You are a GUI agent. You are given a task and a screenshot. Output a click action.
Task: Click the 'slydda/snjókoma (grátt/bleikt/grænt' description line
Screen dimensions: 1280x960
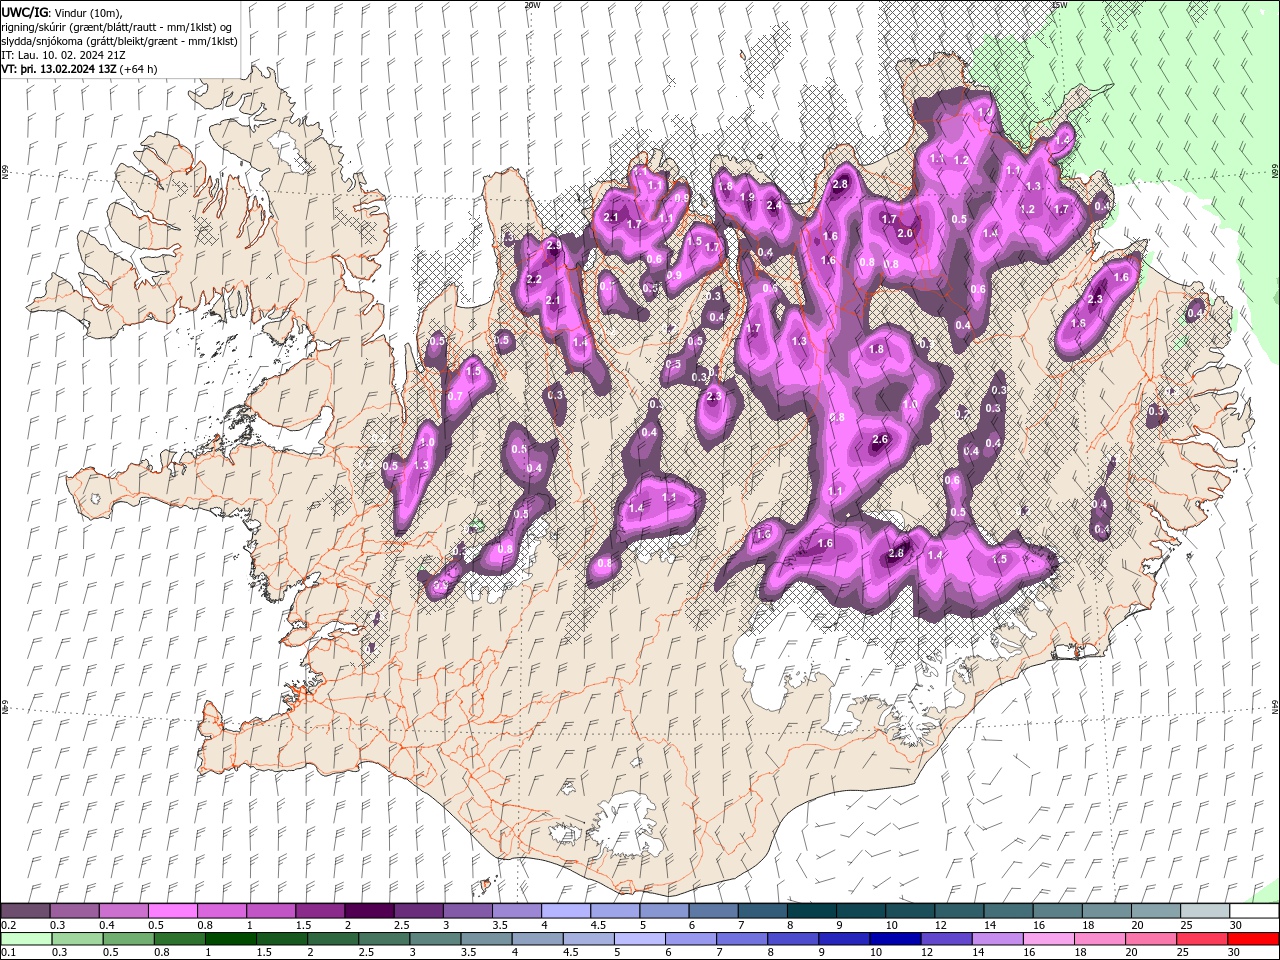coord(120,40)
